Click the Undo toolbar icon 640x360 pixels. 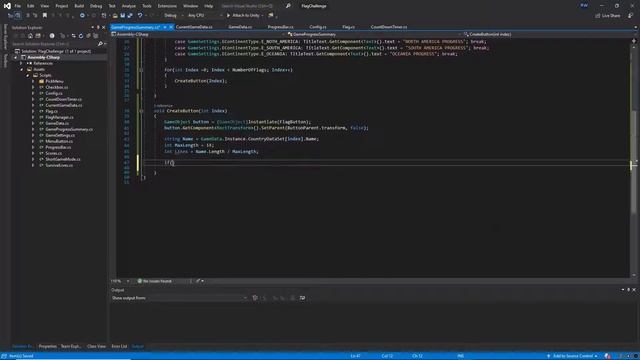[140, 16]
